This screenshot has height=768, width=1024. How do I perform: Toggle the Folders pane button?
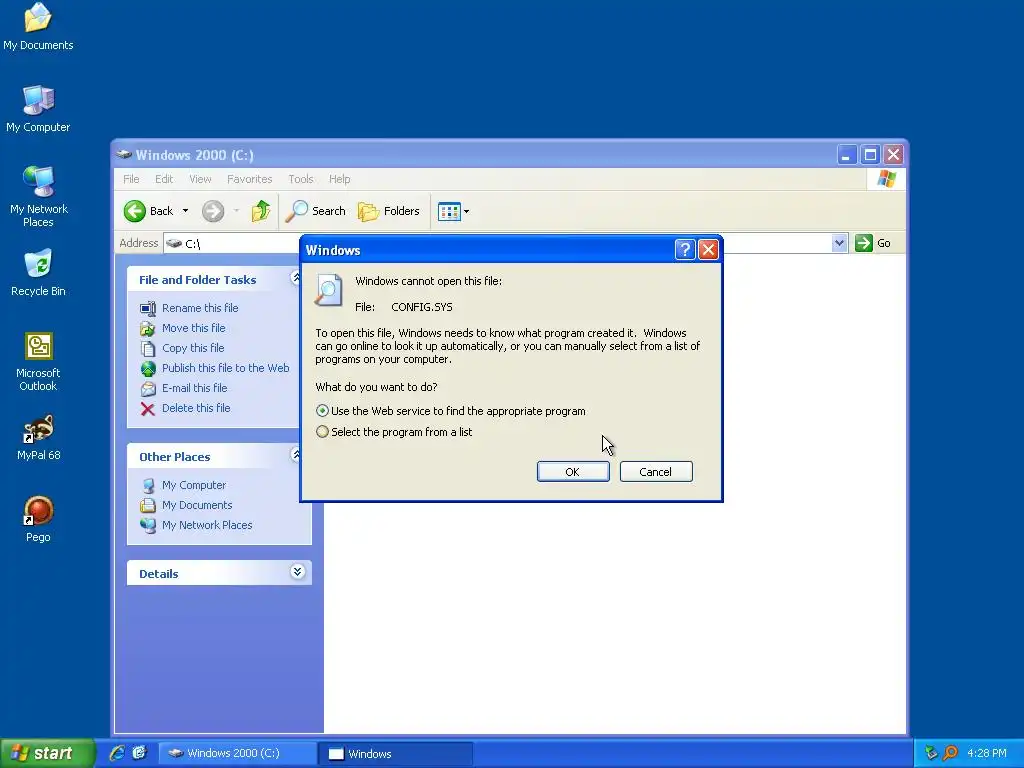click(389, 211)
